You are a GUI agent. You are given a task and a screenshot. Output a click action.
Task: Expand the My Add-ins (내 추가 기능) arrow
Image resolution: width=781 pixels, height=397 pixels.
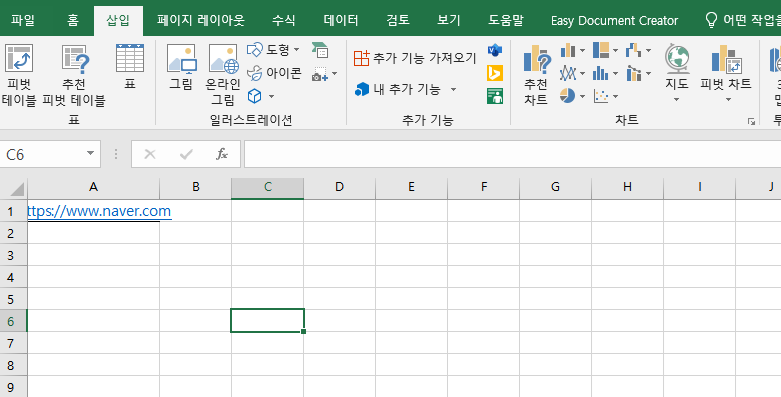453,90
